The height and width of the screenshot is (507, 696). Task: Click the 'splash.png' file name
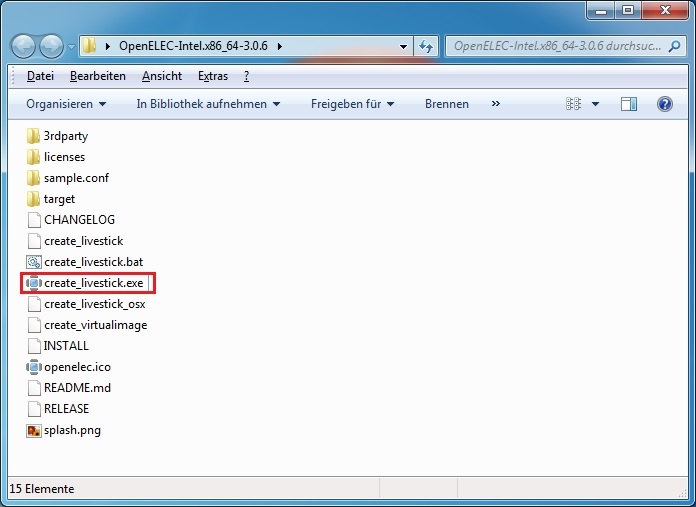tap(72, 430)
